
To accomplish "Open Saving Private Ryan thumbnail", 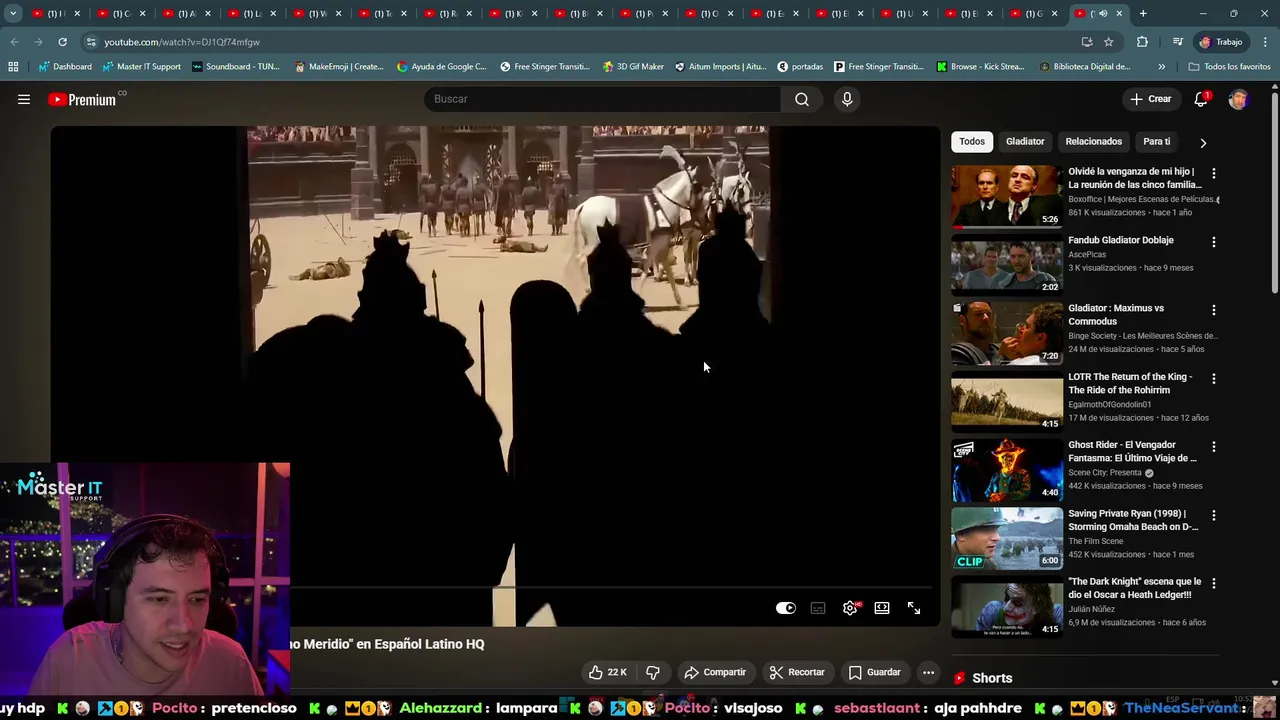I will pyautogui.click(x=1007, y=538).
